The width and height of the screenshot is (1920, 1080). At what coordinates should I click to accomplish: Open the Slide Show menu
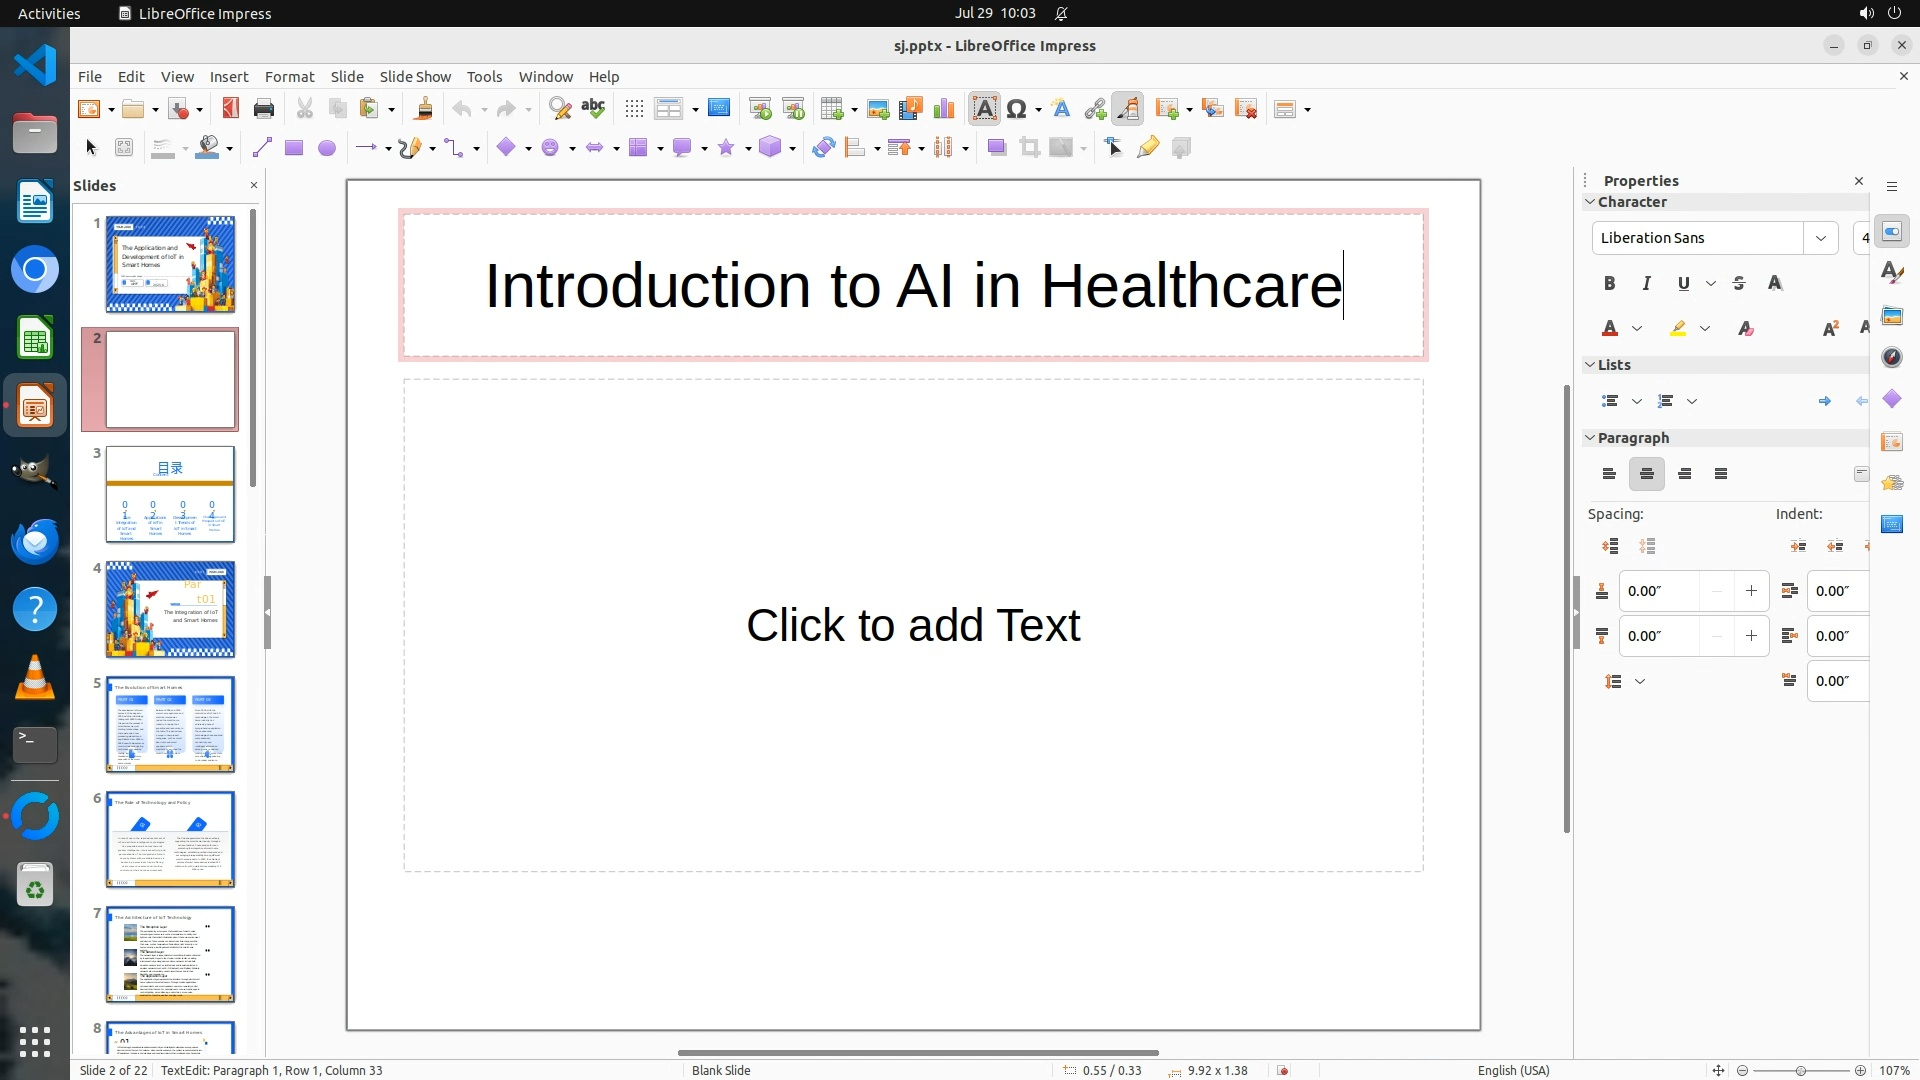(x=414, y=77)
